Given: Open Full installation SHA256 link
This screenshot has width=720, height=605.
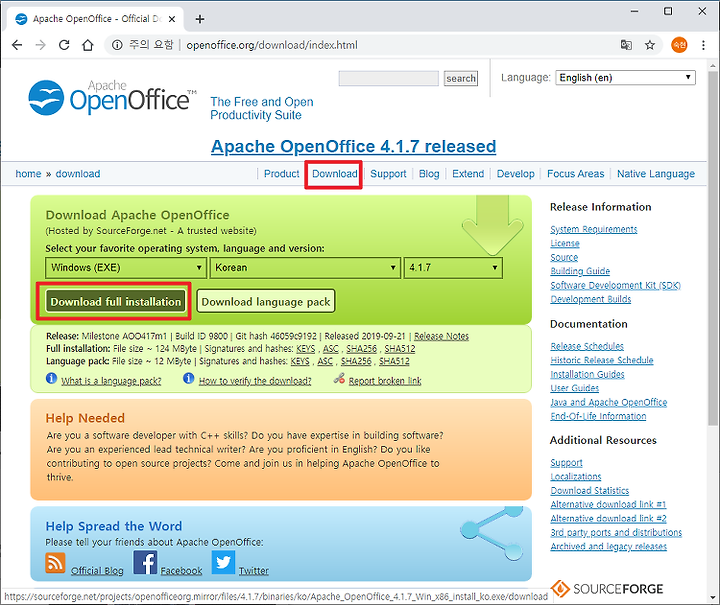Looking at the screenshot, I should (x=361, y=349).
